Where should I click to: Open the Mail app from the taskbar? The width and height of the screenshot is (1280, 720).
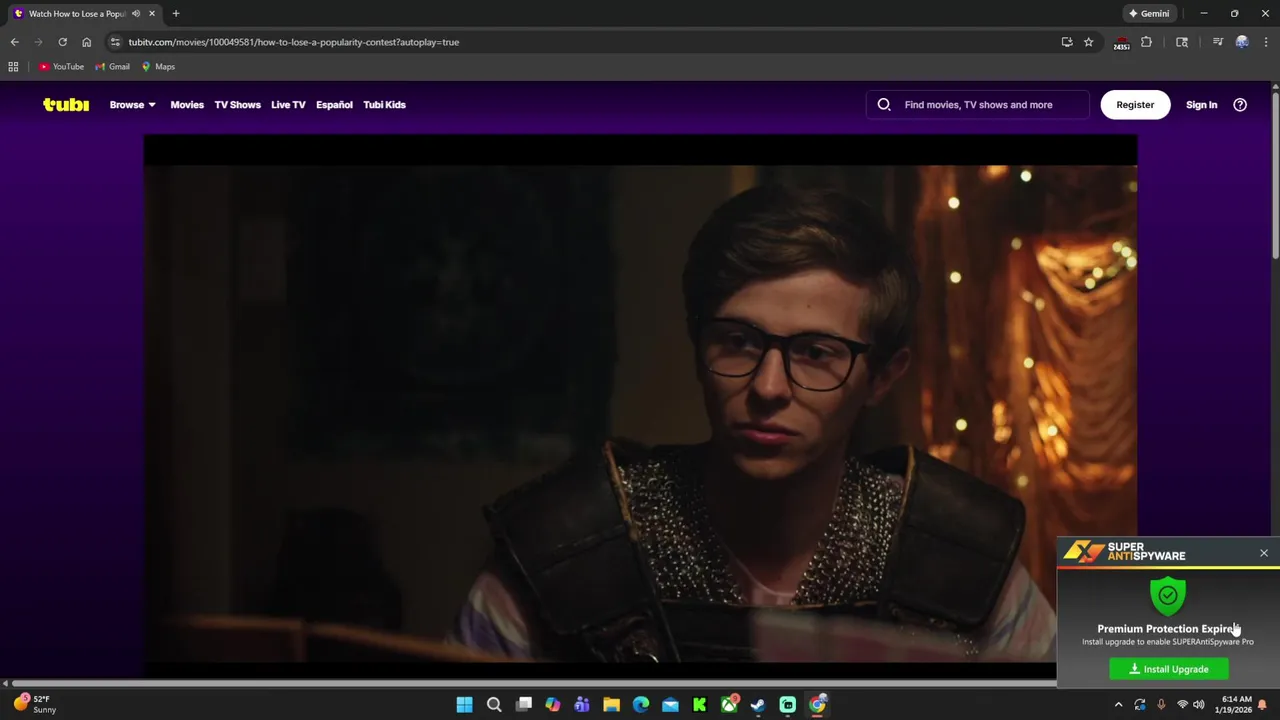(670, 705)
